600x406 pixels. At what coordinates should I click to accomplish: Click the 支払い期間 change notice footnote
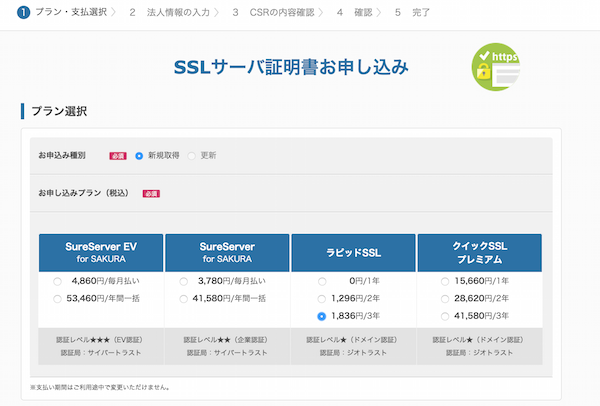(100, 387)
